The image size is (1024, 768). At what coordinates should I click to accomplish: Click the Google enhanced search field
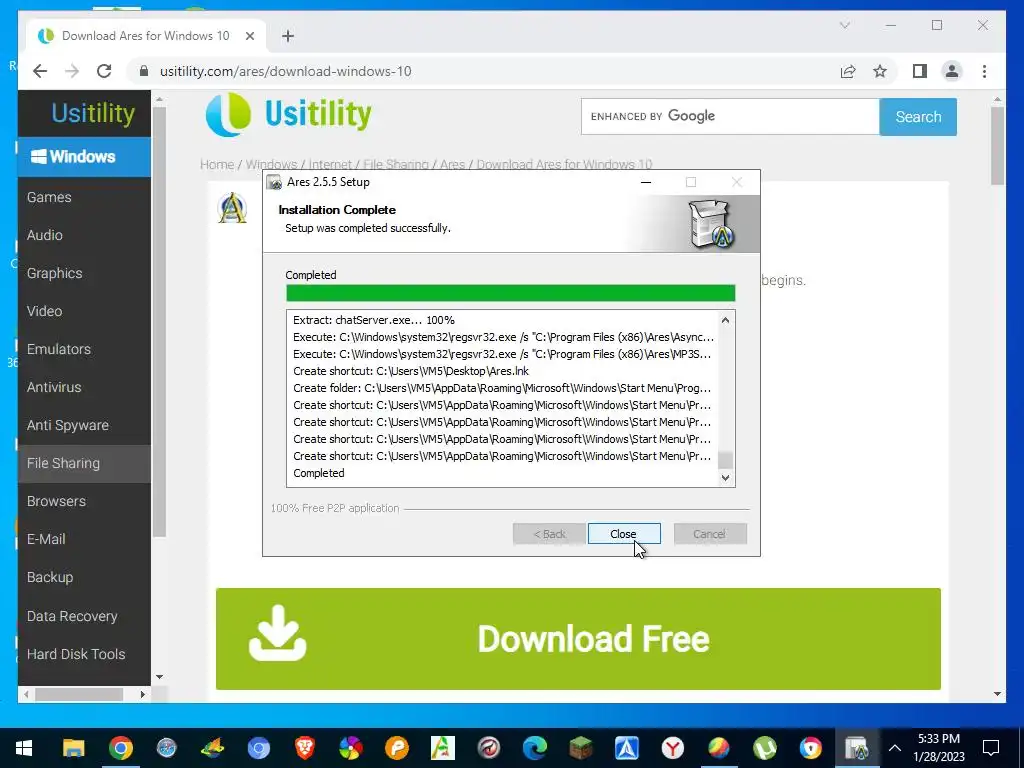730,116
